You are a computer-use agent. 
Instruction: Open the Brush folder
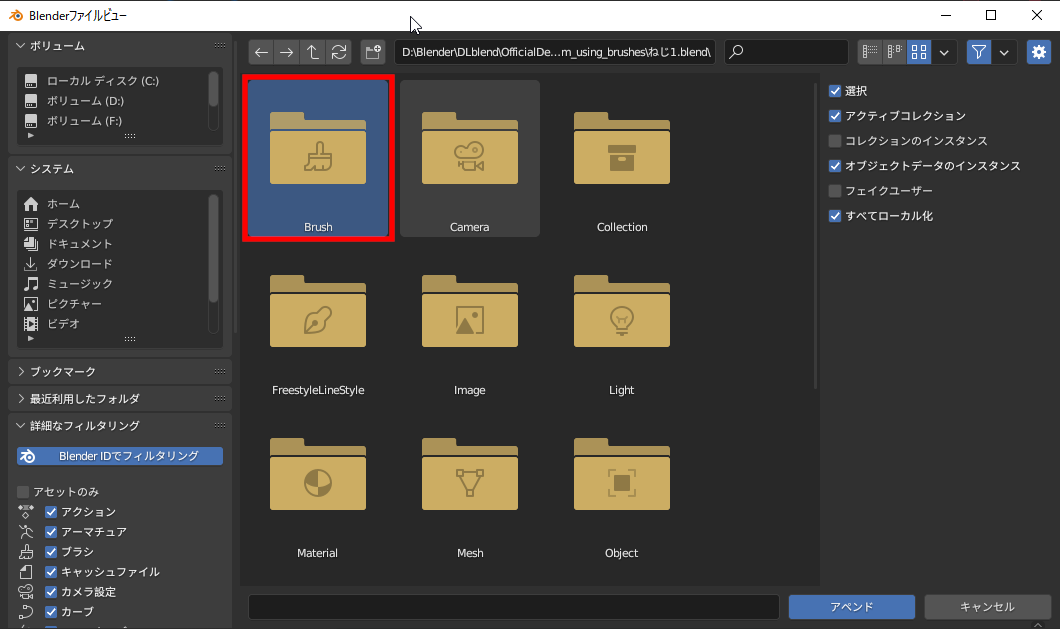pos(318,158)
